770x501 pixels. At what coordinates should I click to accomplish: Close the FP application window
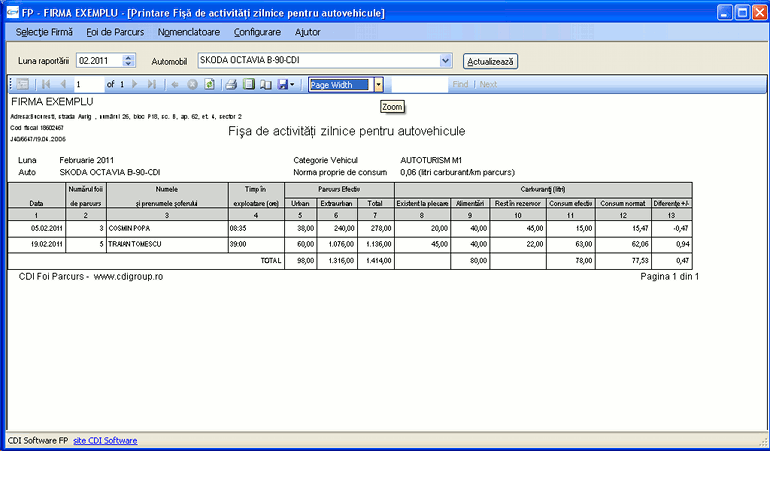[760, 13]
